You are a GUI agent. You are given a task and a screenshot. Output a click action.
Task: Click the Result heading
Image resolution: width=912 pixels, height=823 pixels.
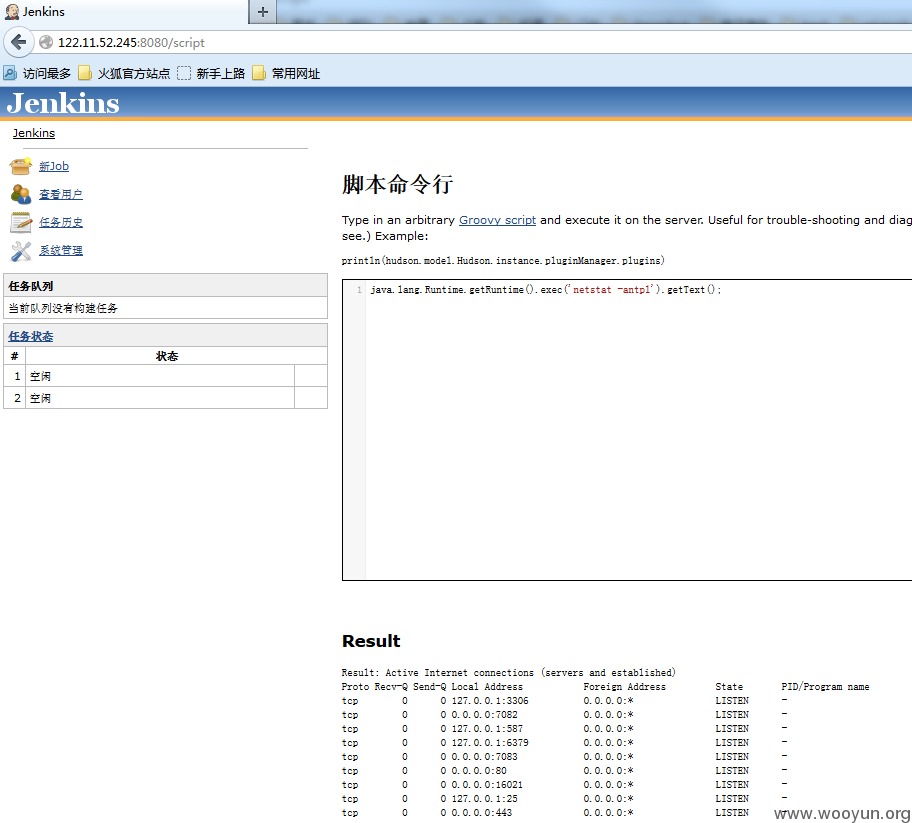(x=371, y=641)
